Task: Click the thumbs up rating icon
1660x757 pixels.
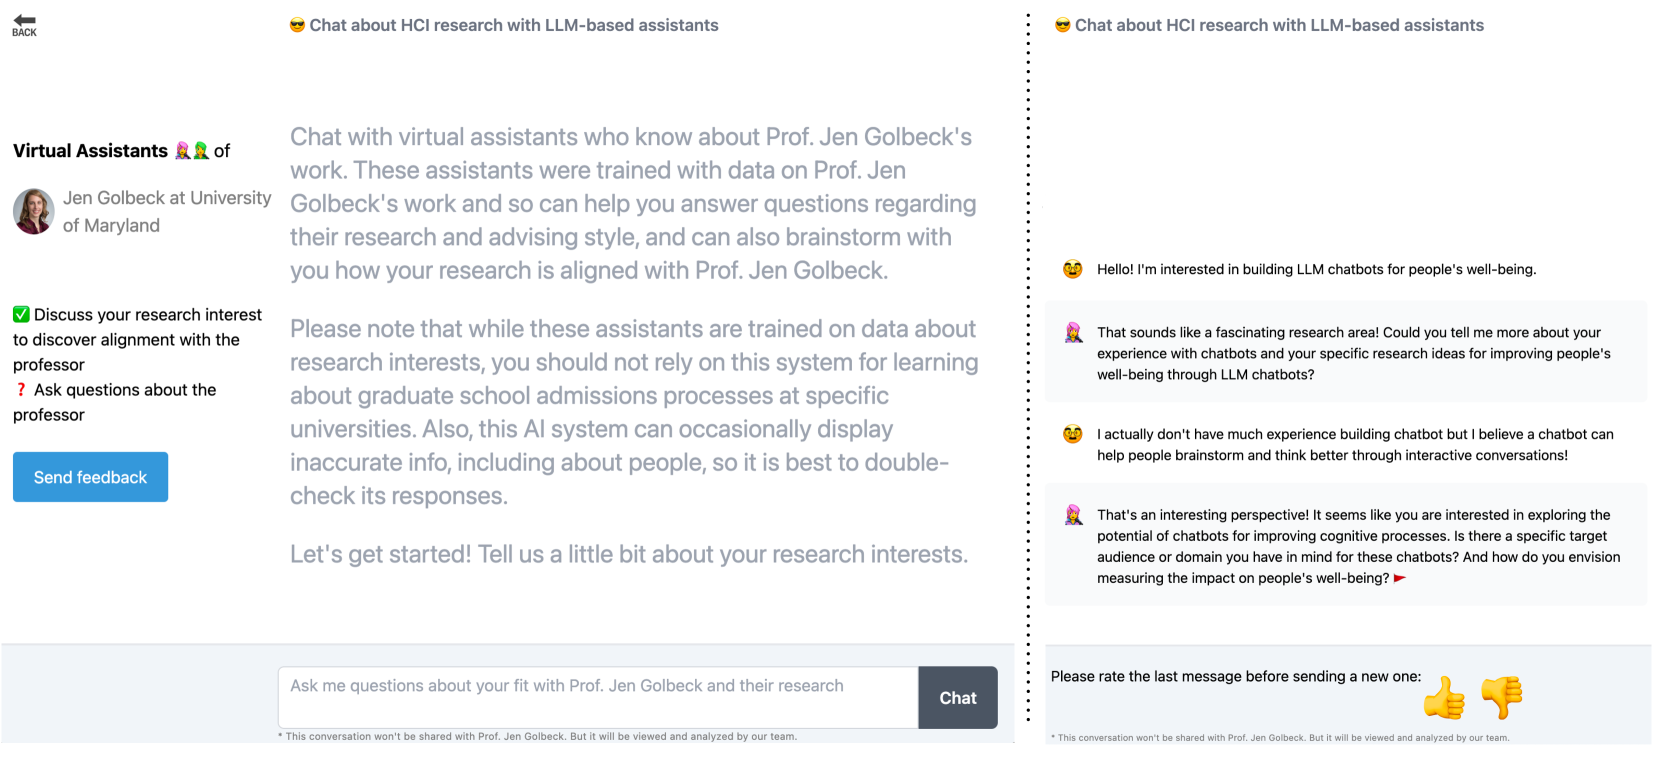Action: tap(1444, 698)
